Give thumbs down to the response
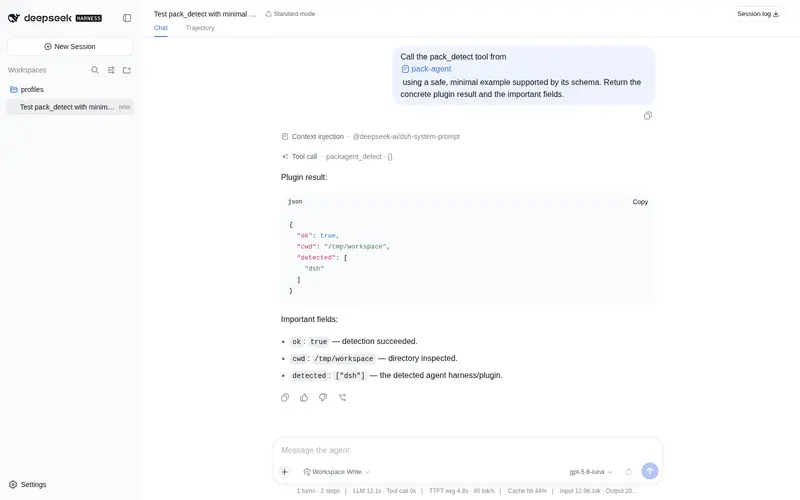The height and width of the screenshot is (500, 800). point(323,397)
